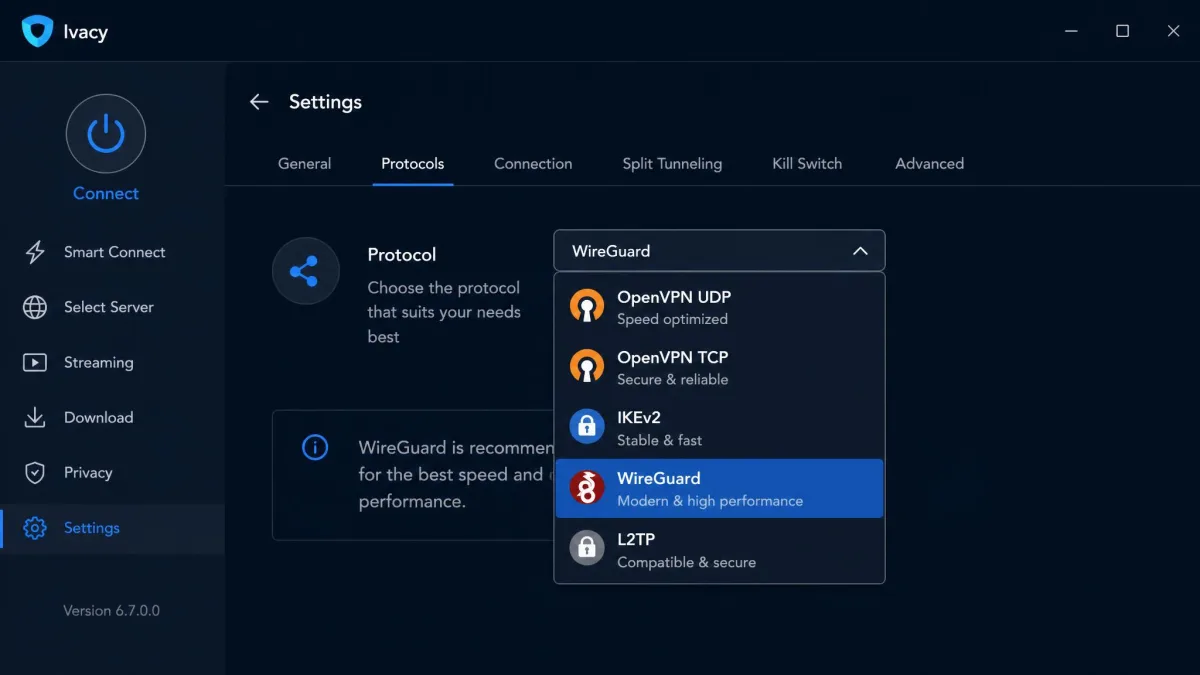
Task: Minimize the Ivacy window
Action: 1072,31
